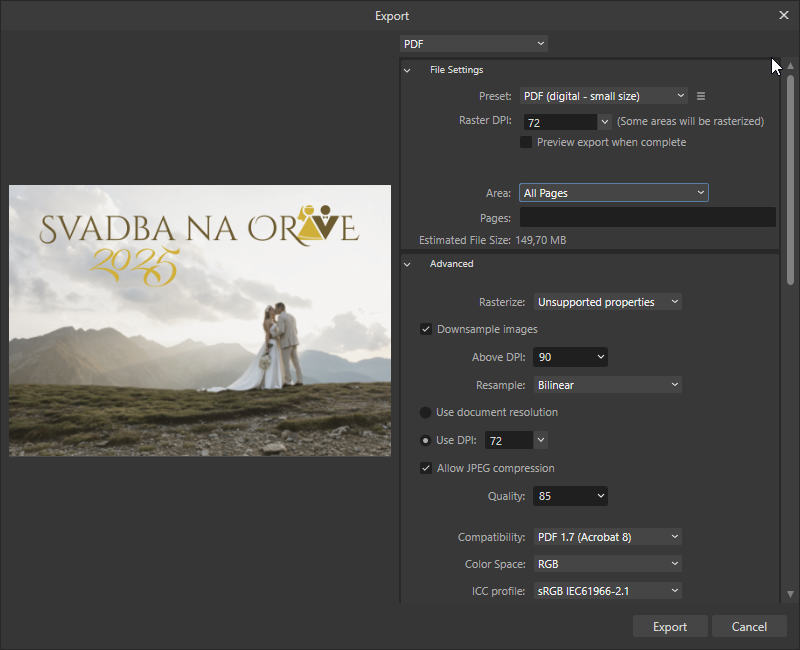Click the scroll down arrow of settings panel
The width and height of the screenshot is (800, 650).
point(791,594)
